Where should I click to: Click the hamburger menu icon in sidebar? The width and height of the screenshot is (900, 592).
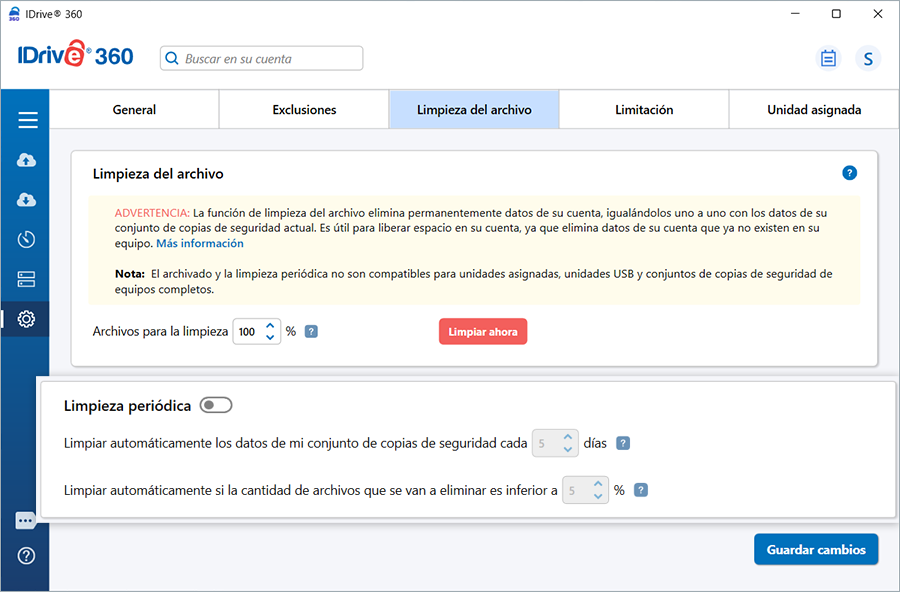pos(27,120)
